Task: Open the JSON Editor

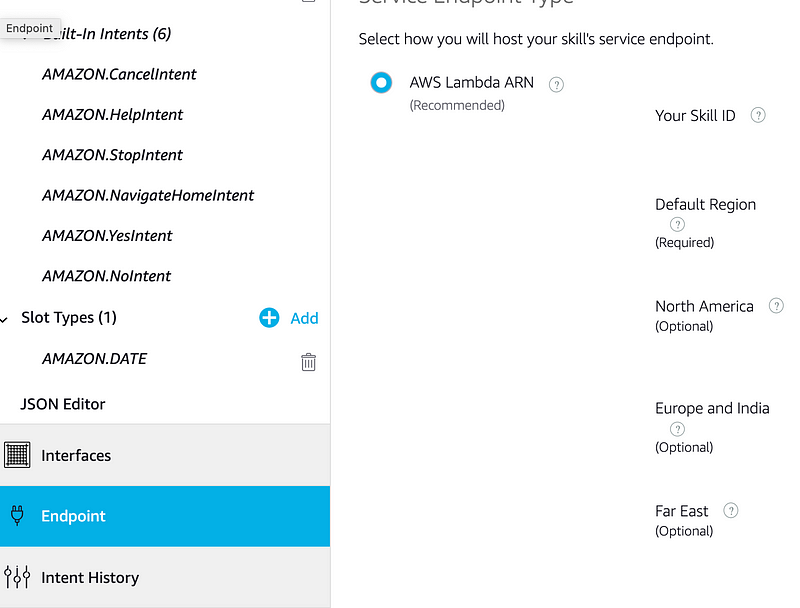Action: point(63,404)
